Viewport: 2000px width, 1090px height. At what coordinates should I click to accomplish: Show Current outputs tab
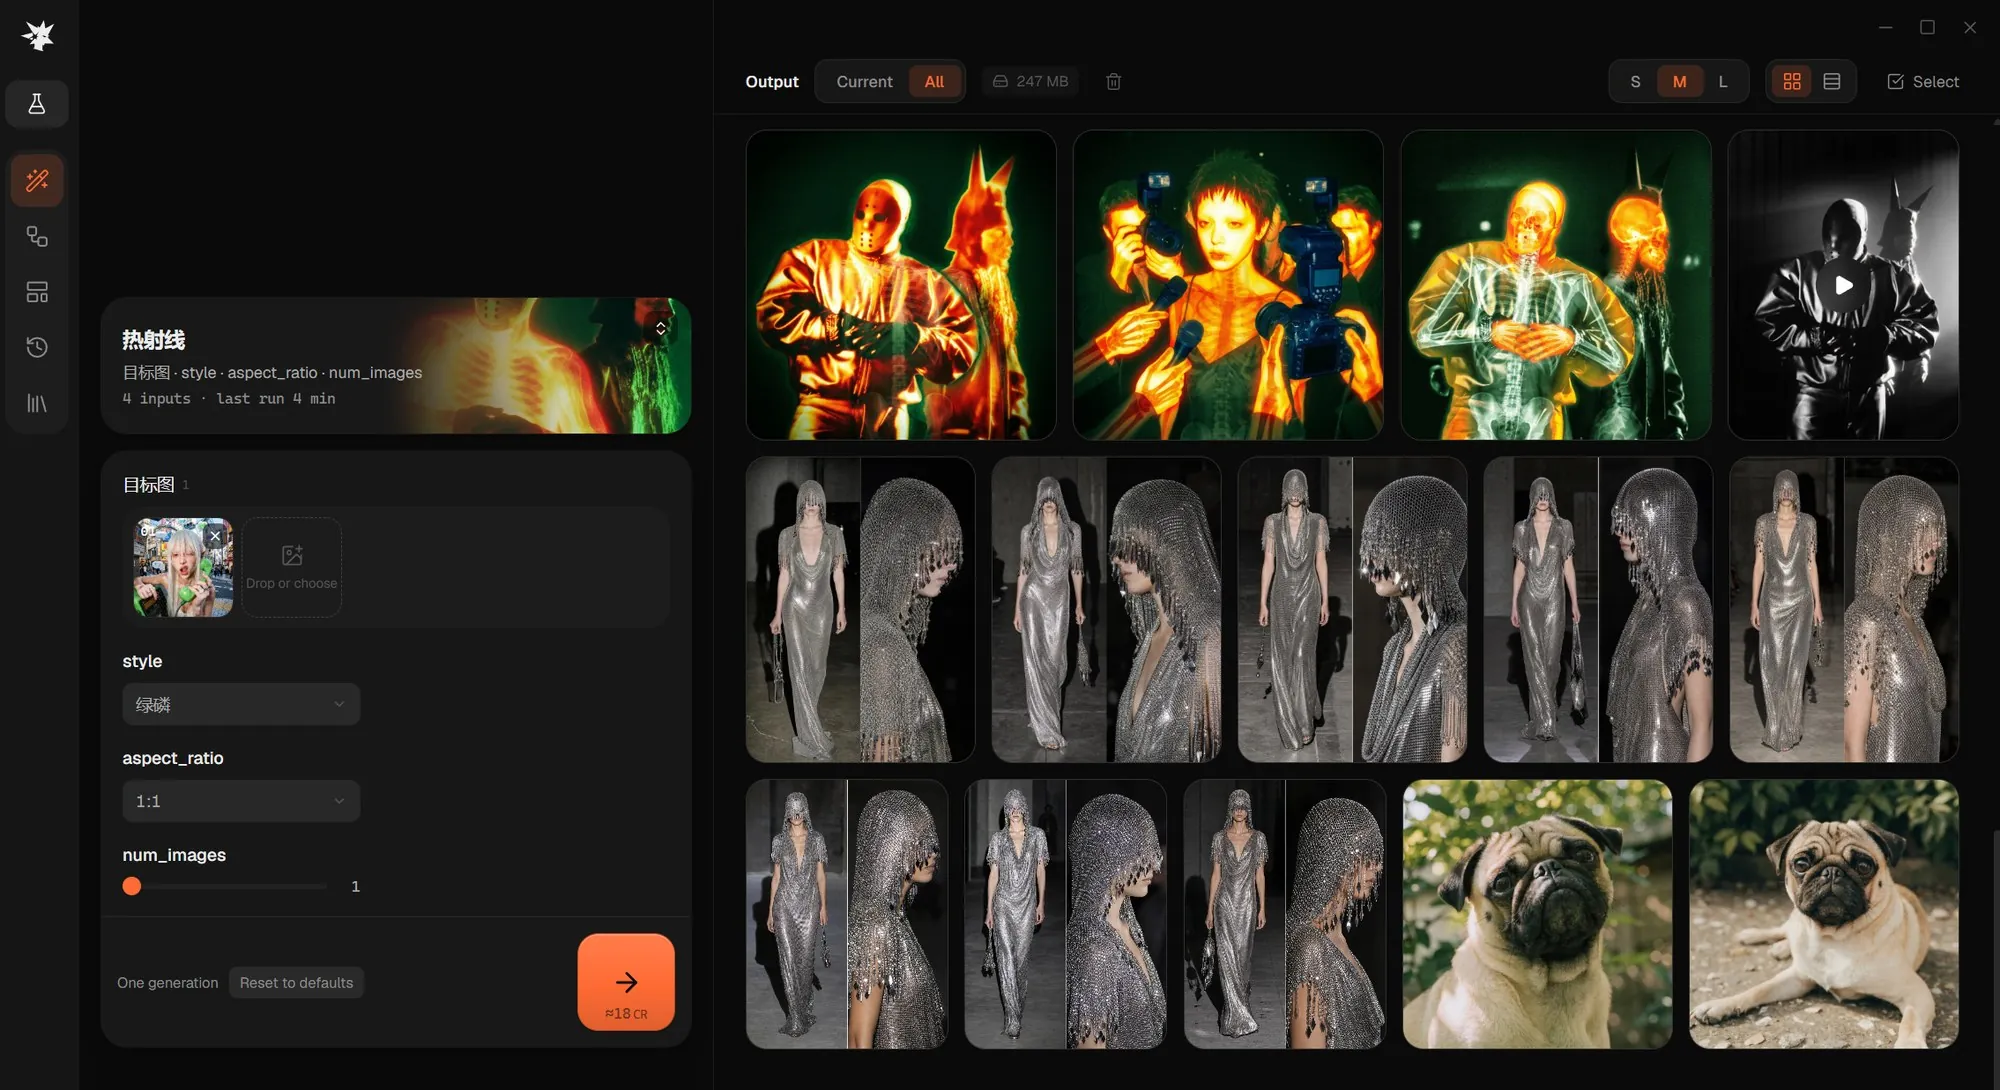[x=864, y=82]
